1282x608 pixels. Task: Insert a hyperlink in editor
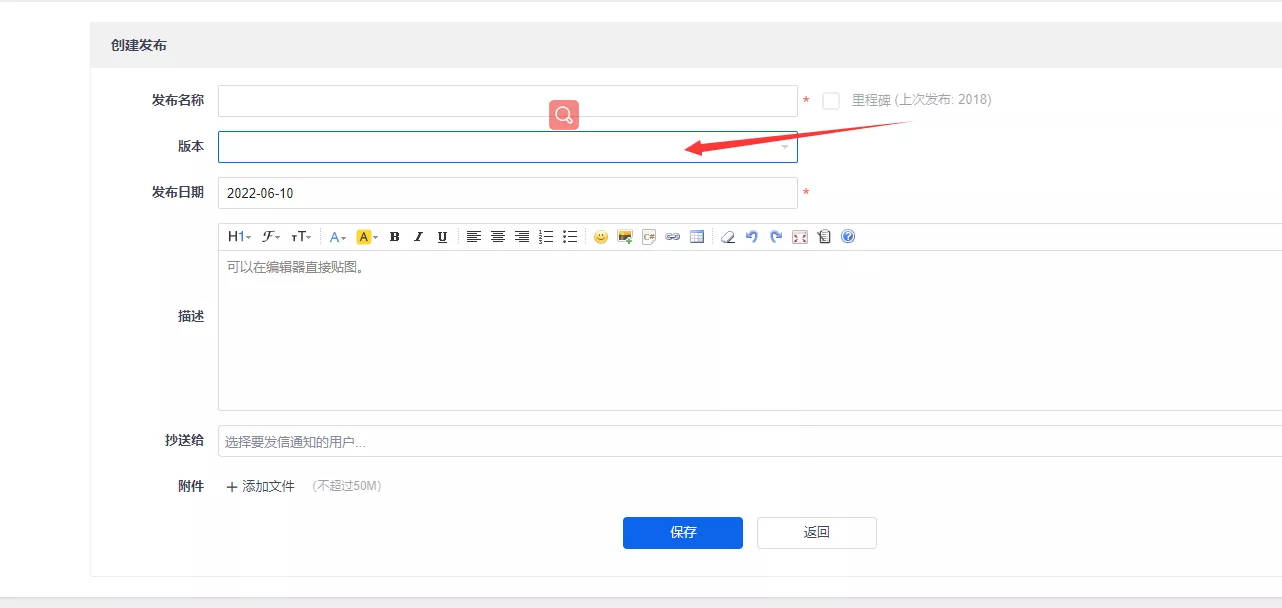673,237
